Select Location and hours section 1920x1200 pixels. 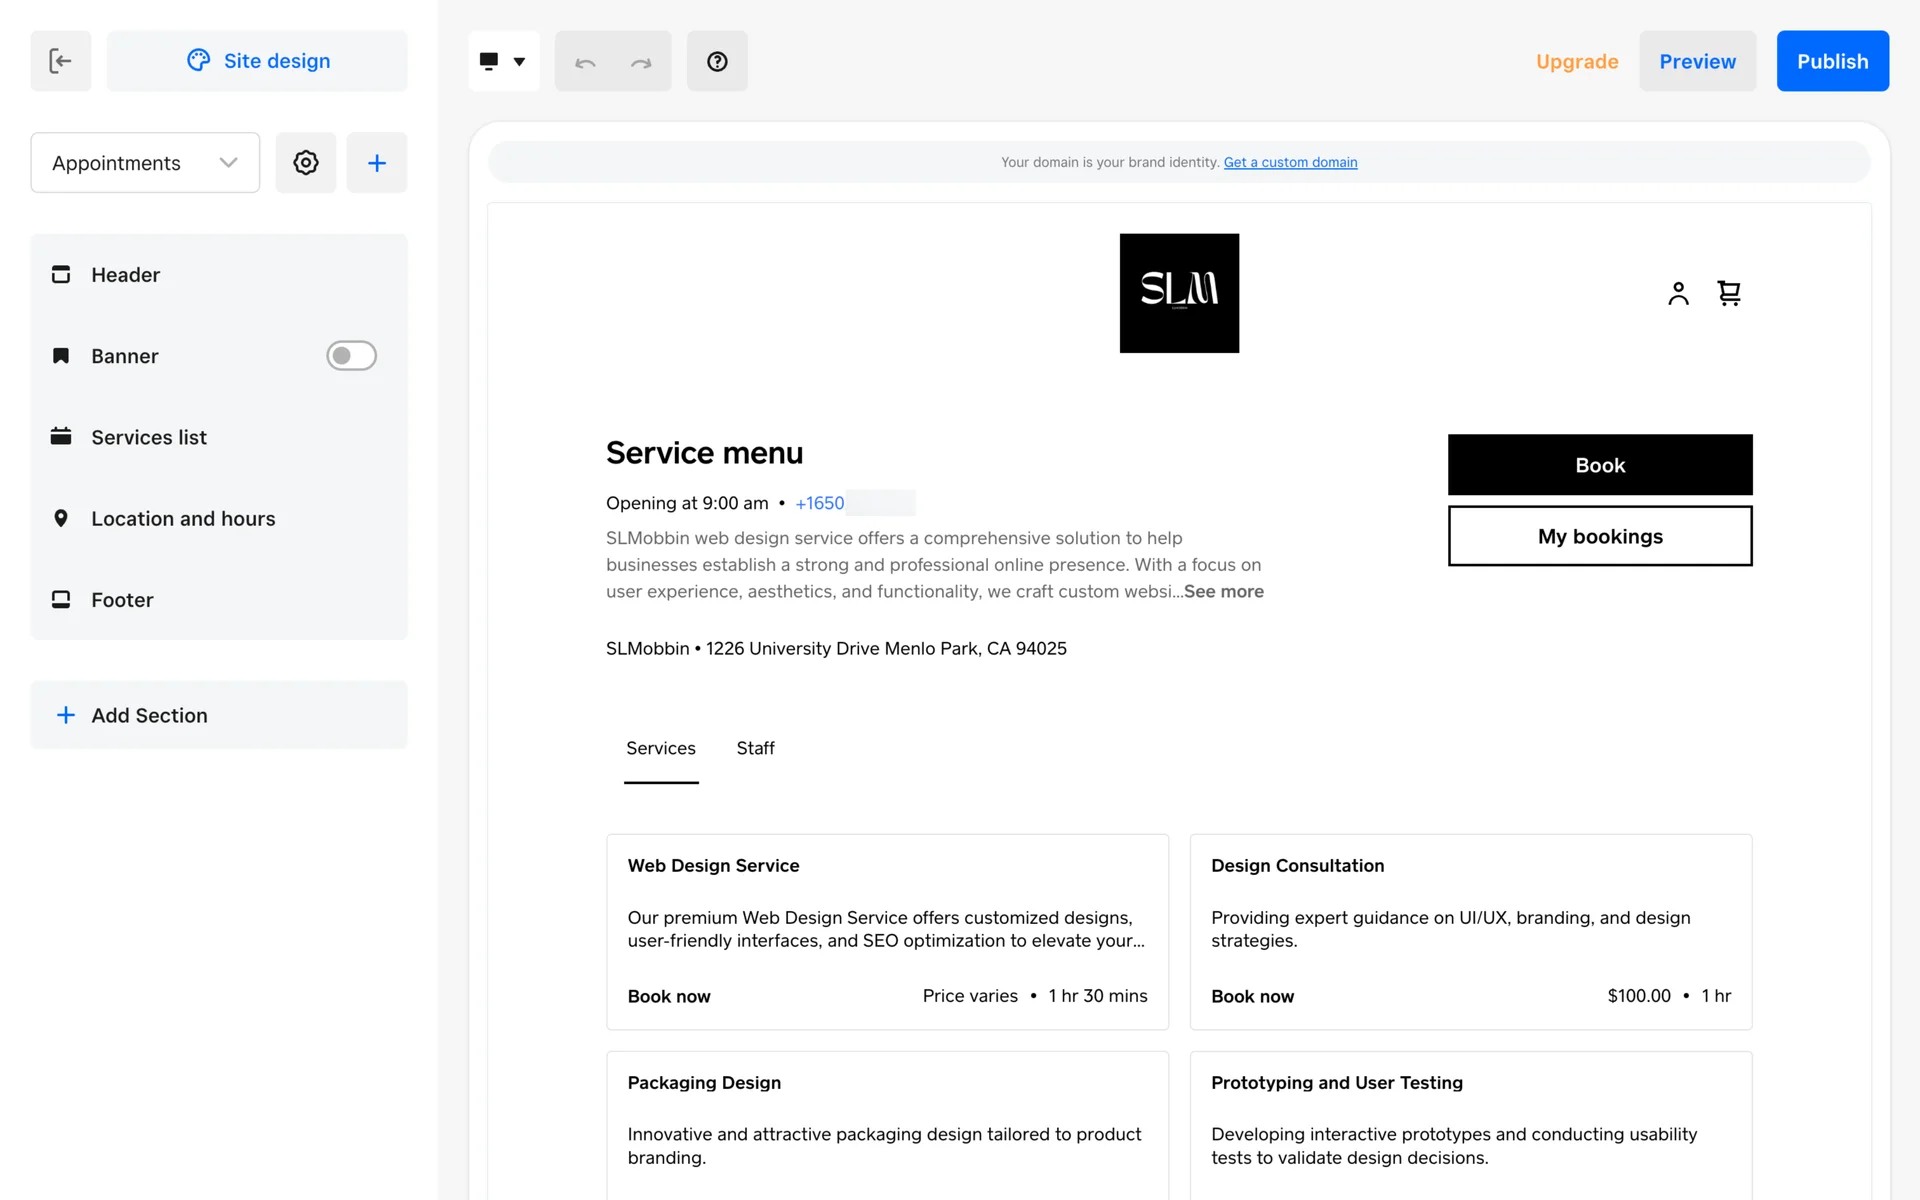point(183,519)
